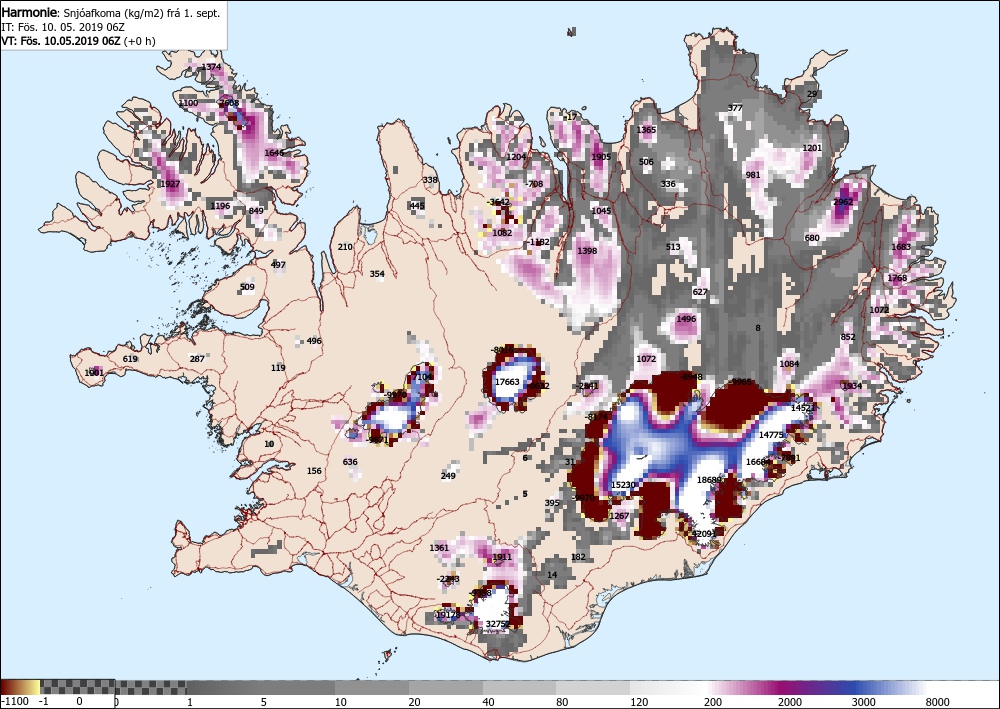Screen dimensions: 1000x709
Task: Click the glacier value 14775
Action: coord(771,435)
